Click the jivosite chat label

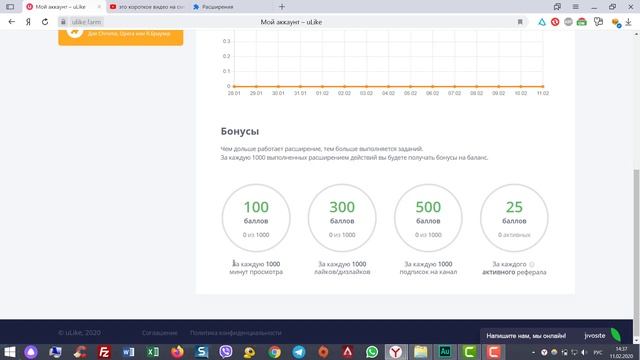[x=595, y=336]
